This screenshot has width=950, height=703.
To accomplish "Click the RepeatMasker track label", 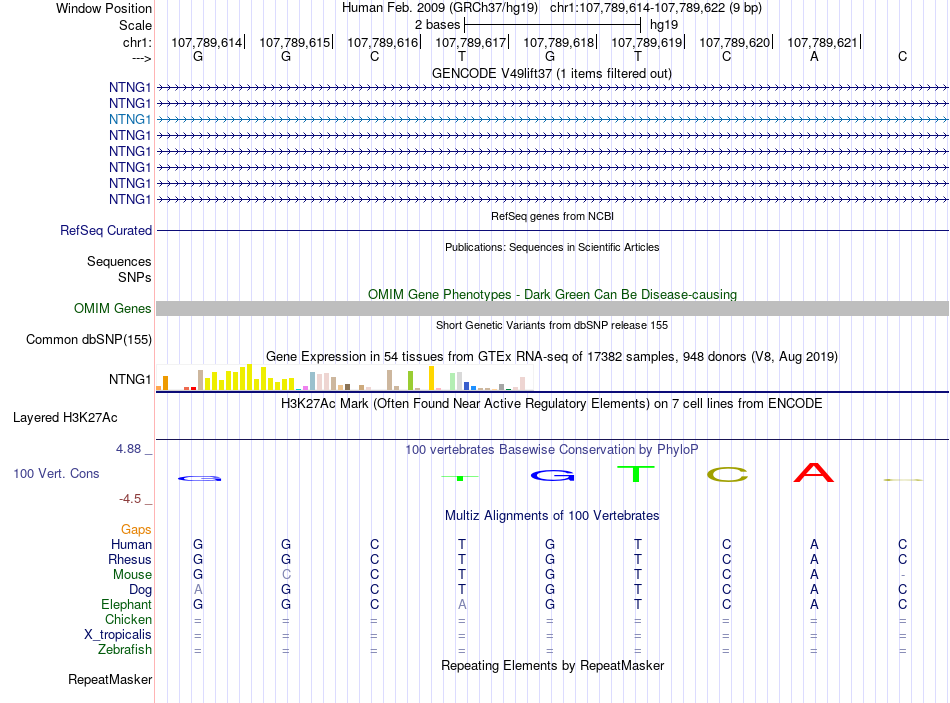I will point(110,680).
